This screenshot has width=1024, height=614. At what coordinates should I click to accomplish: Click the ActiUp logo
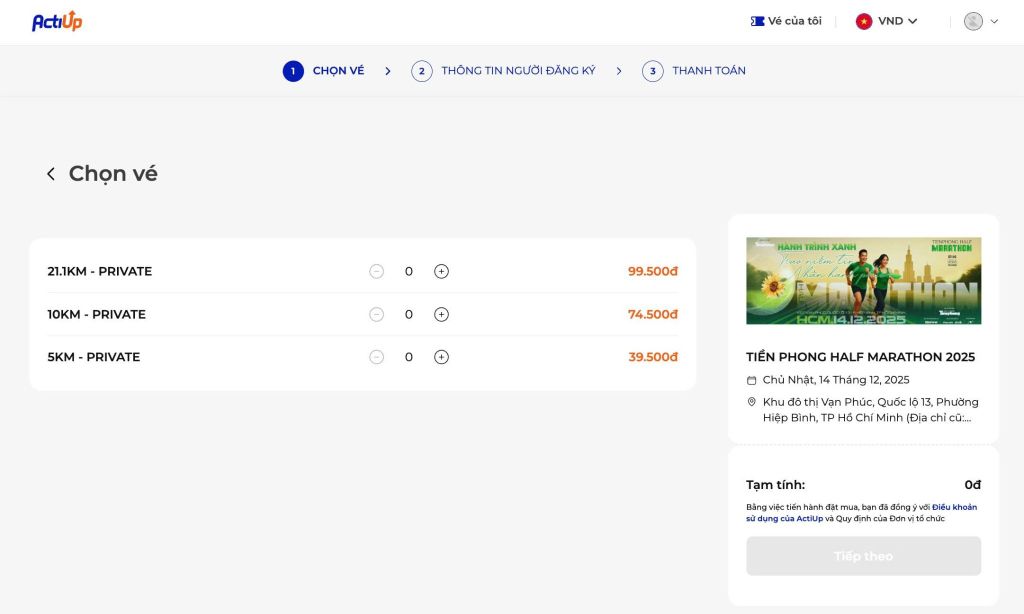(57, 21)
